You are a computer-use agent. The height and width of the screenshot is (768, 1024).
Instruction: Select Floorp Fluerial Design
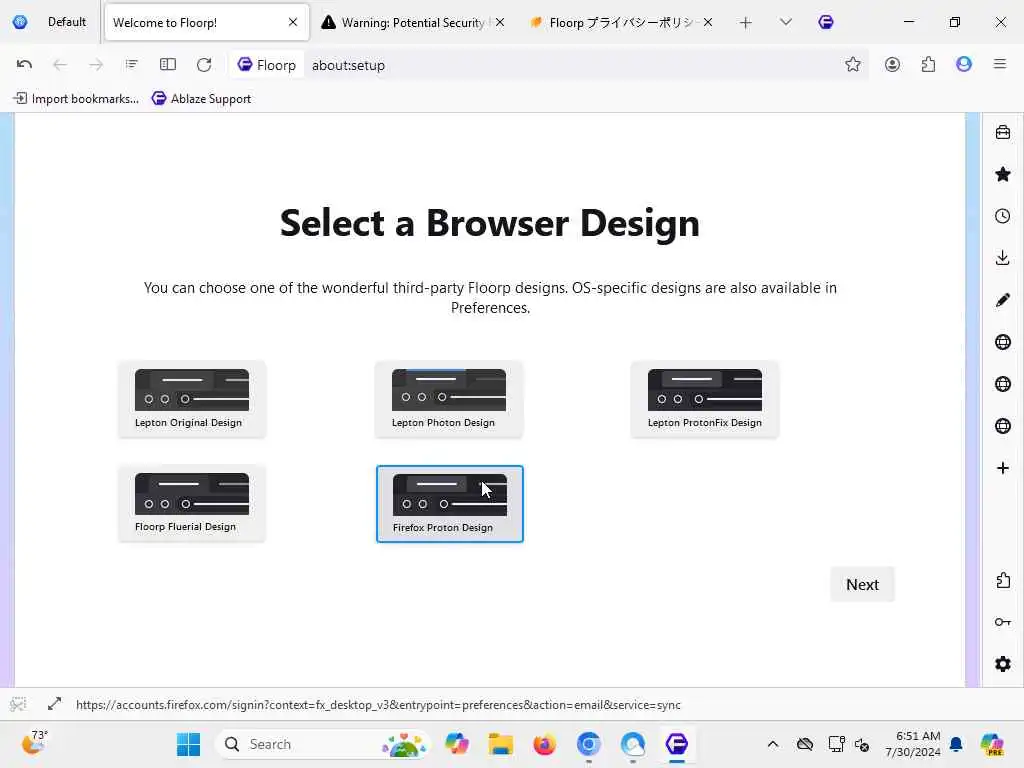(x=192, y=504)
